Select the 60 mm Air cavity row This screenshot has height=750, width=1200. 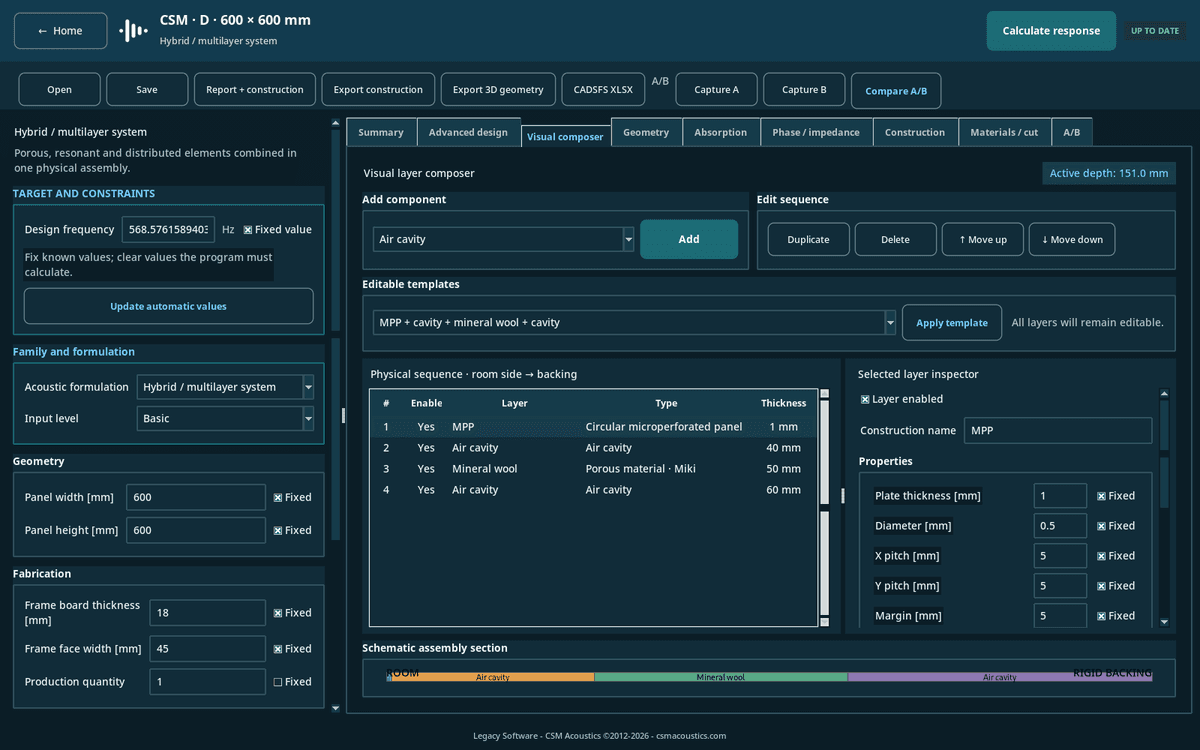tap(593, 490)
